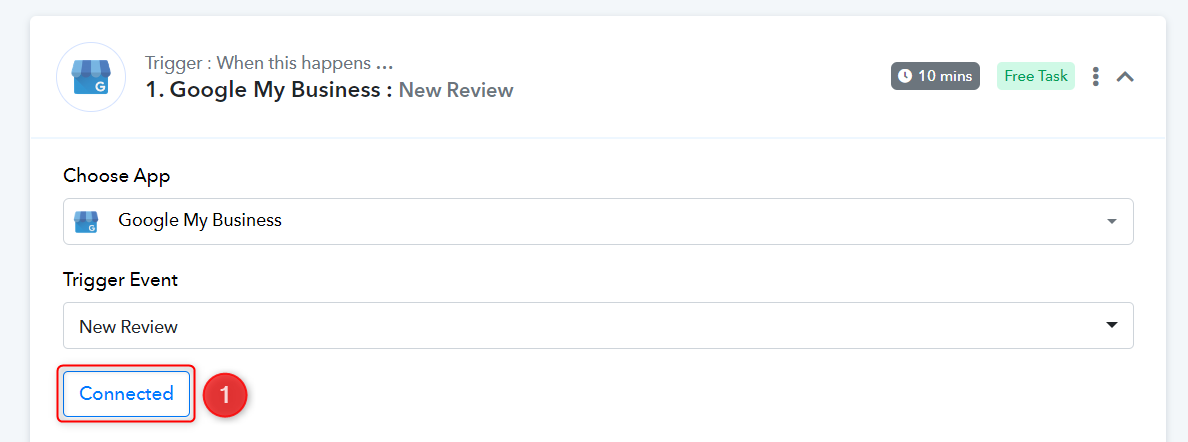1188x442 pixels.
Task: Click the Choose App label
Action: (x=117, y=177)
